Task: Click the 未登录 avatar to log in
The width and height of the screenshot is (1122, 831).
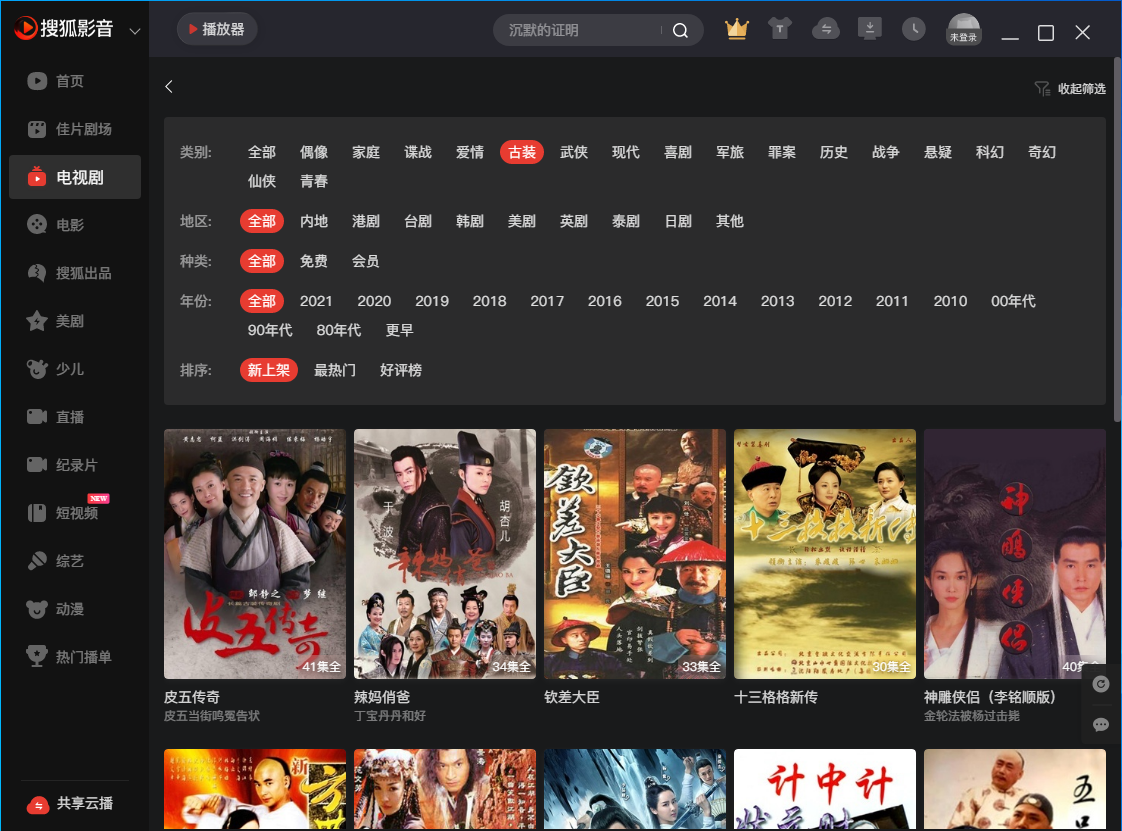Action: [x=963, y=29]
